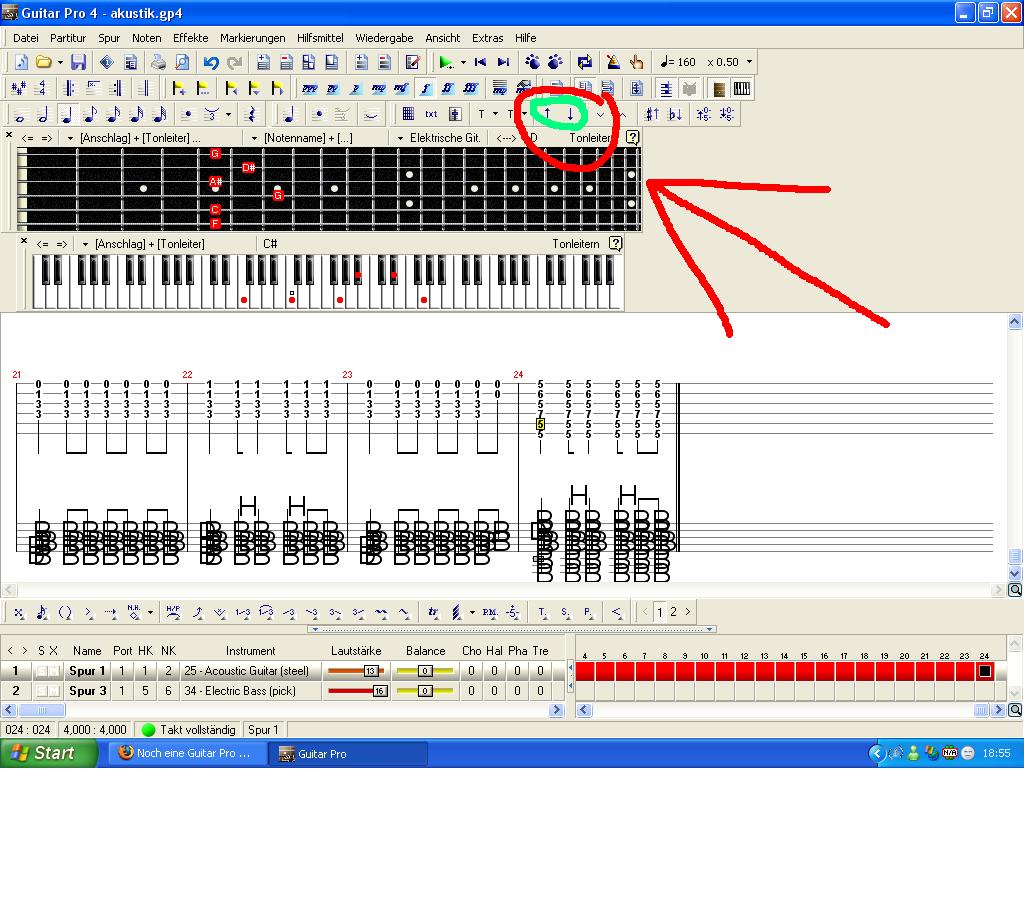This screenshot has width=1024, height=908.
Task: Open the Hilfsmittel menu
Action: pos(320,38)
